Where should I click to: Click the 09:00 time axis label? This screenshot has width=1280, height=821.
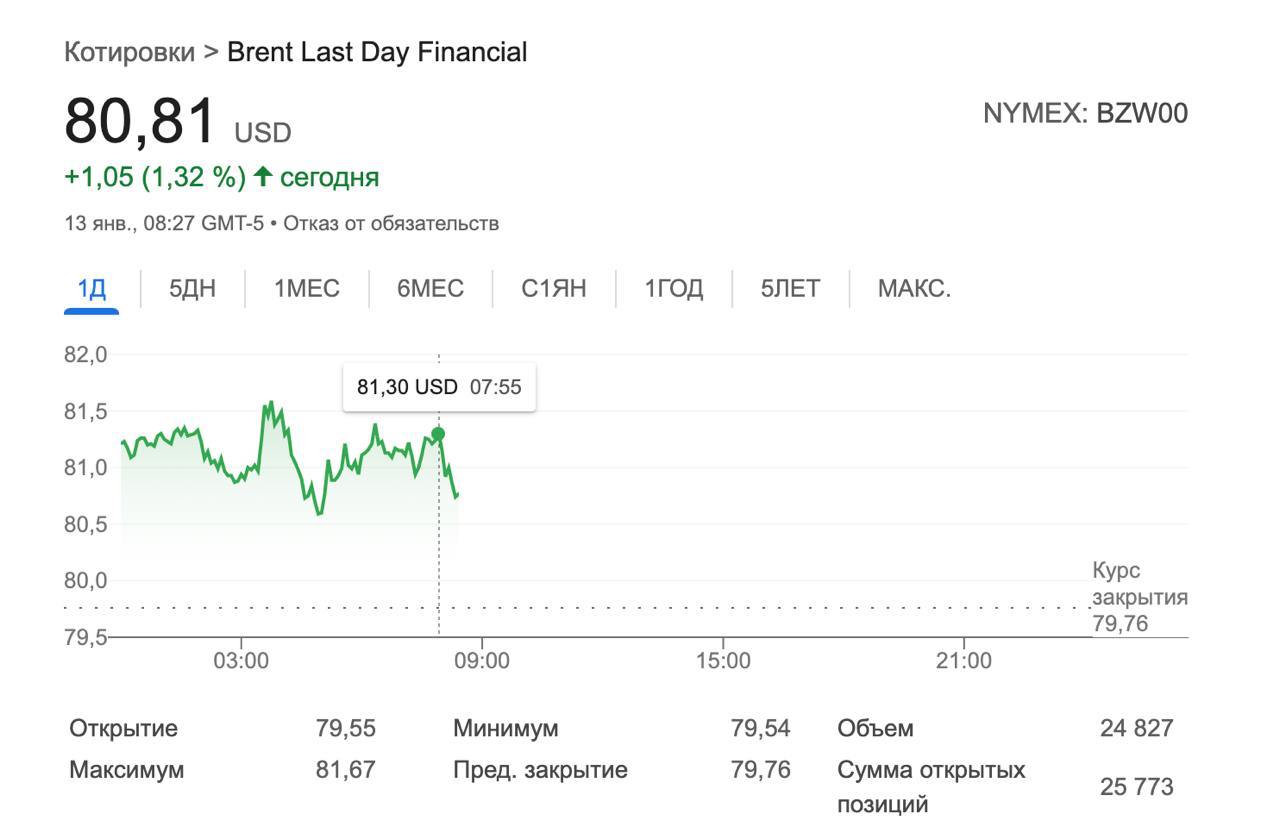482,660
